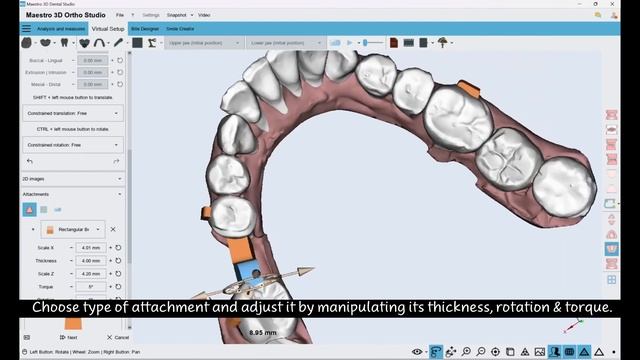Screen dimensions: 640x360
Task: Click the Next button
Action: [x=68, y=338]
